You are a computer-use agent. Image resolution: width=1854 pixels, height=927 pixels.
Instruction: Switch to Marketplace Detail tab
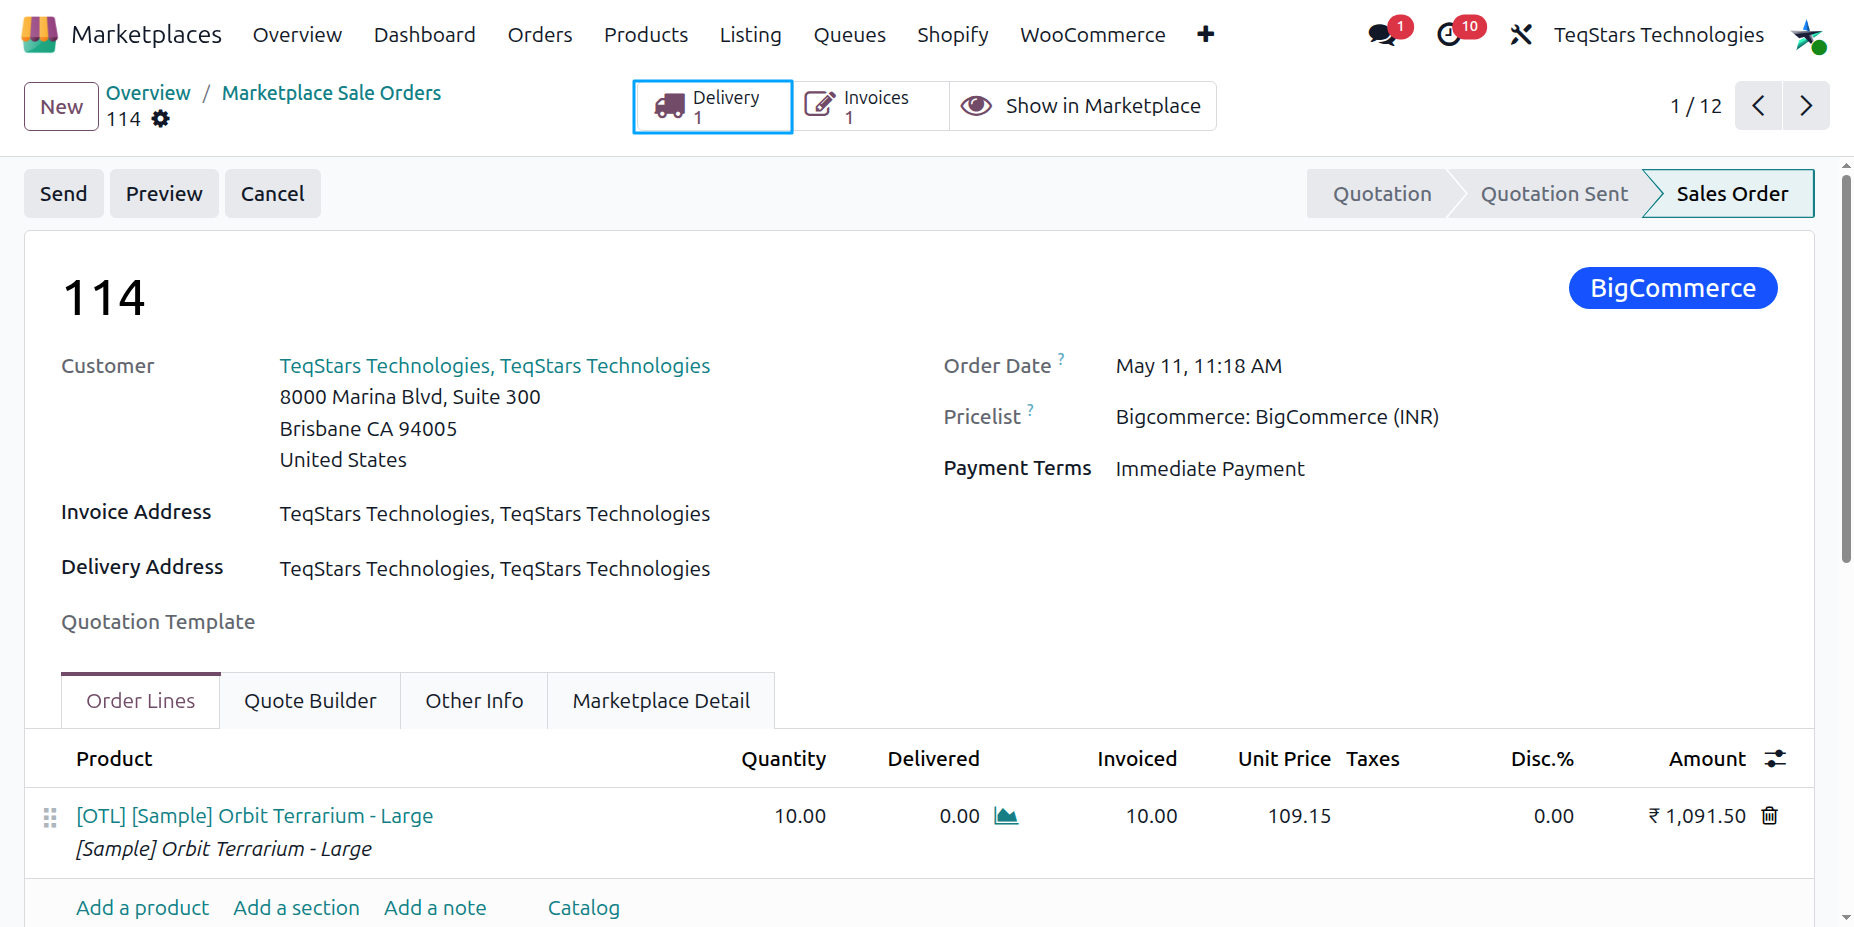[x=661, y=701]
